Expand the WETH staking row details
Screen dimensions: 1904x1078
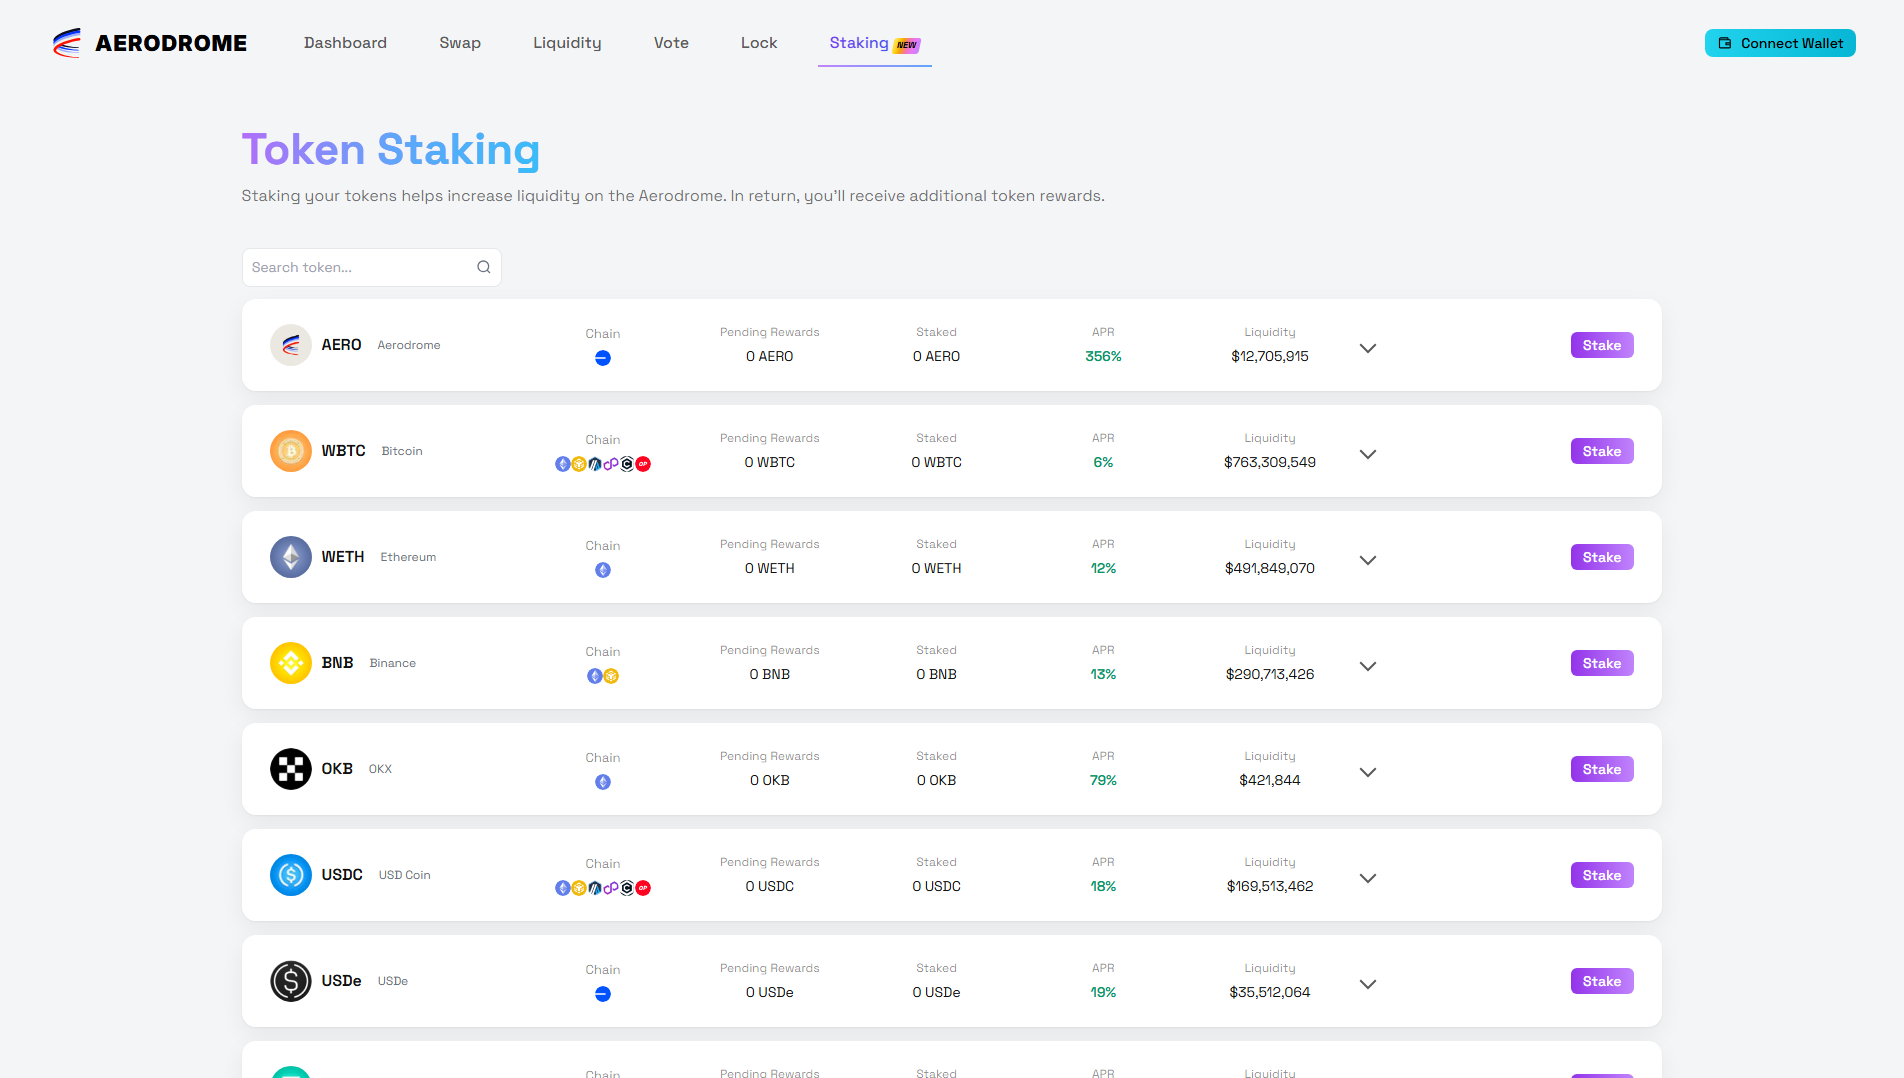click(1368, 560)
